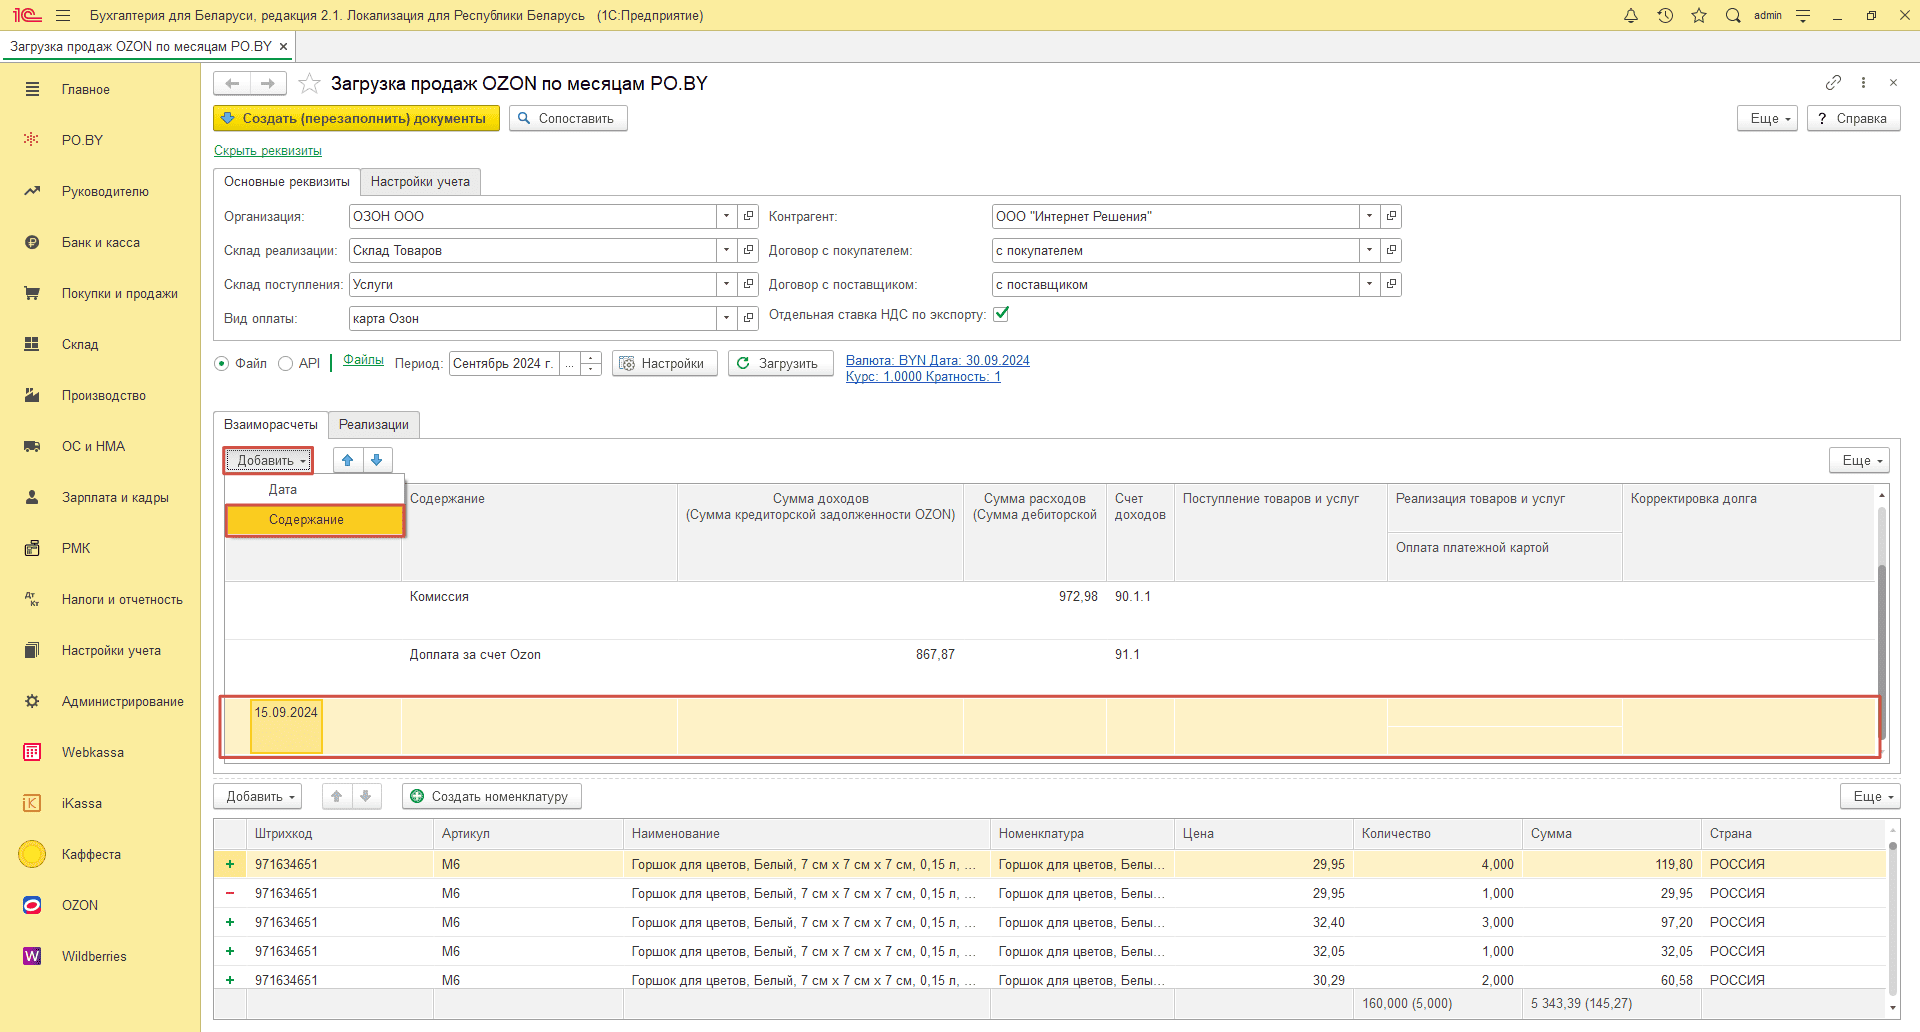Open Файлы link
This screenshot has height=1032, width=1920.
(x=363, y=360)
